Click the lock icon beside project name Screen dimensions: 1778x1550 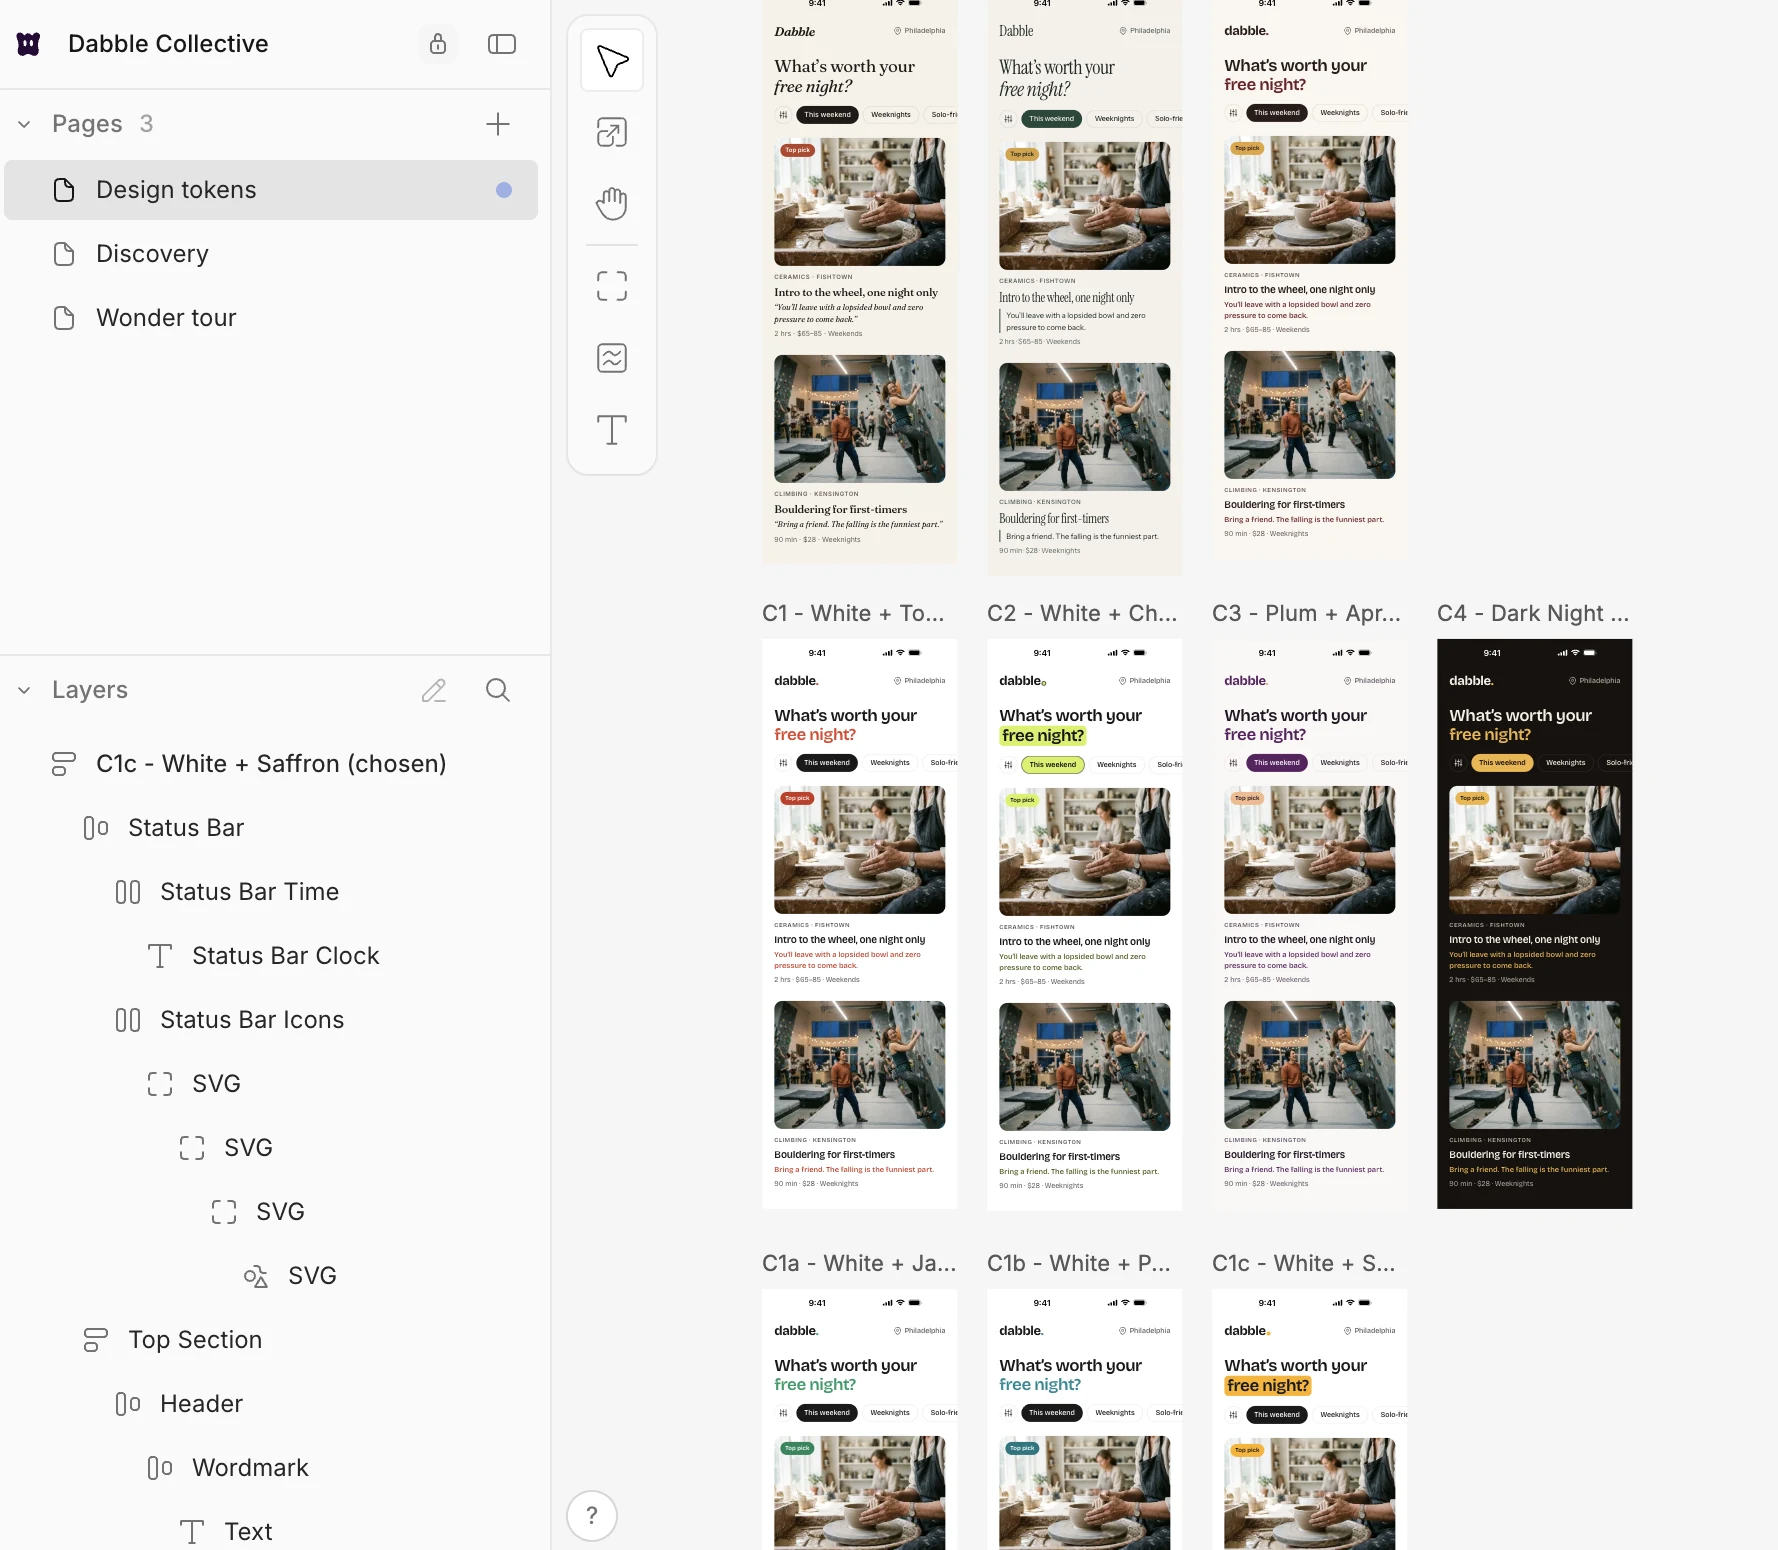tap(438, 44)
